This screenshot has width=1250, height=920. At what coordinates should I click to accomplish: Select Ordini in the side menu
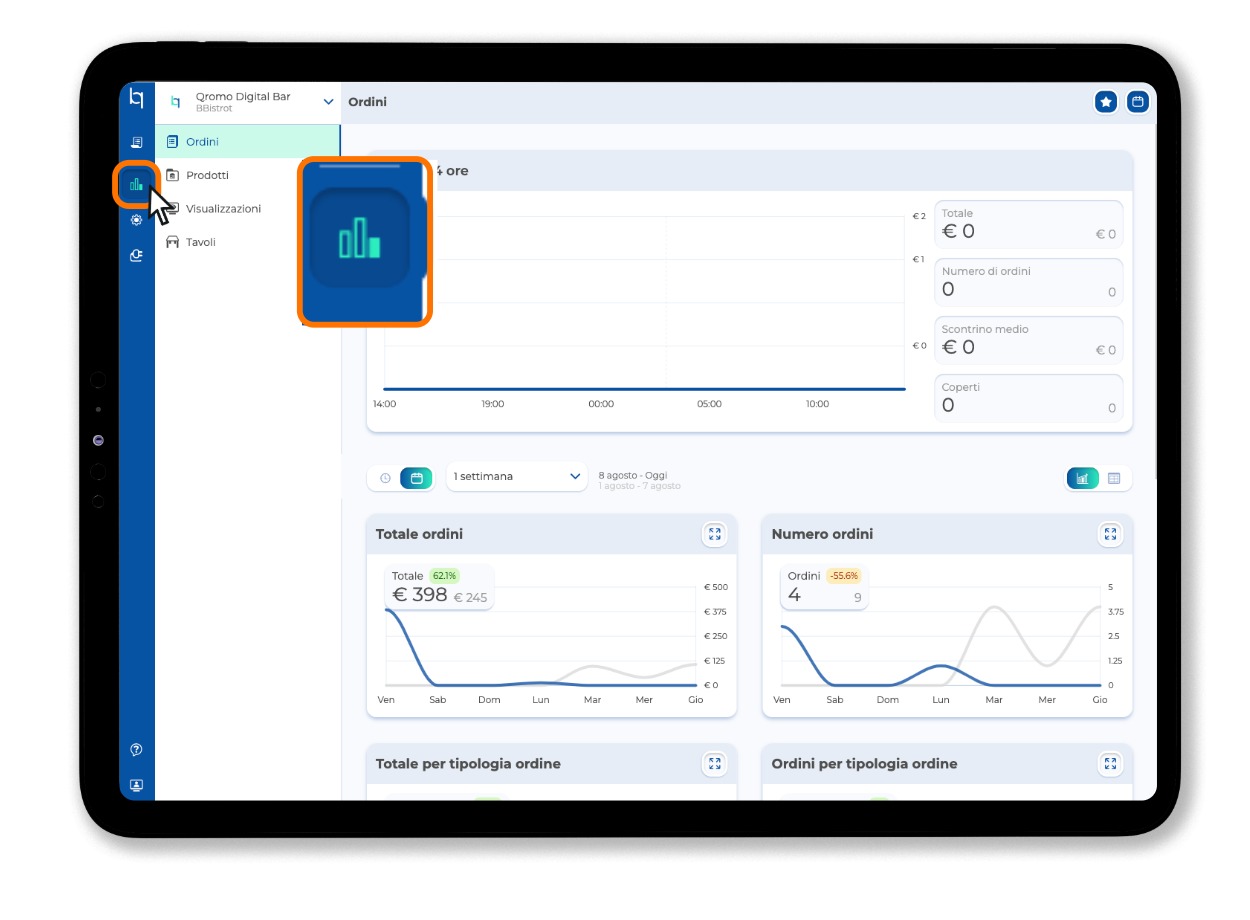[248, 142]
